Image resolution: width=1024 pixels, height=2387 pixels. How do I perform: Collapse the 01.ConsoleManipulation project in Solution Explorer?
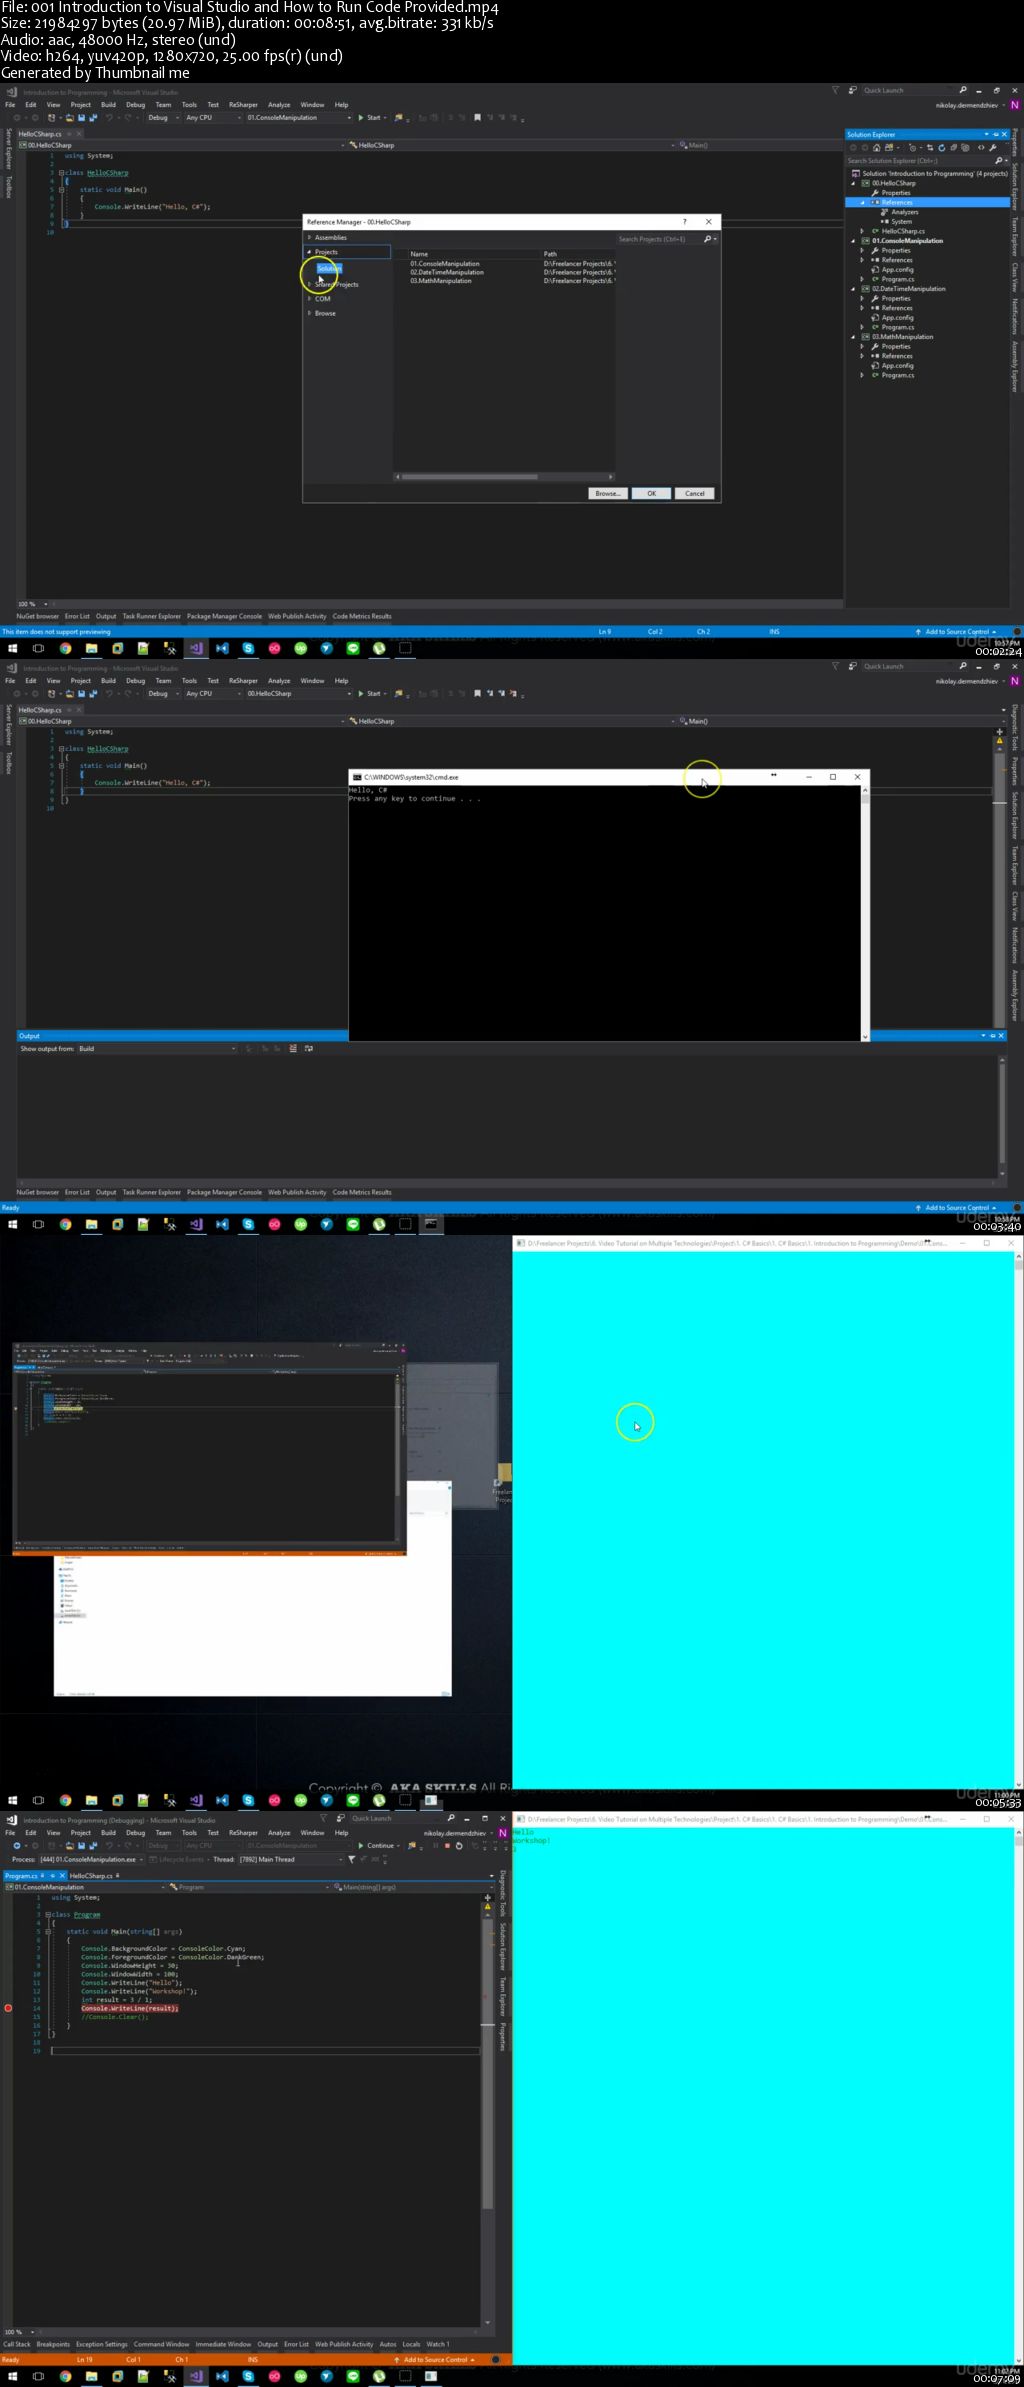coord(853,241)
